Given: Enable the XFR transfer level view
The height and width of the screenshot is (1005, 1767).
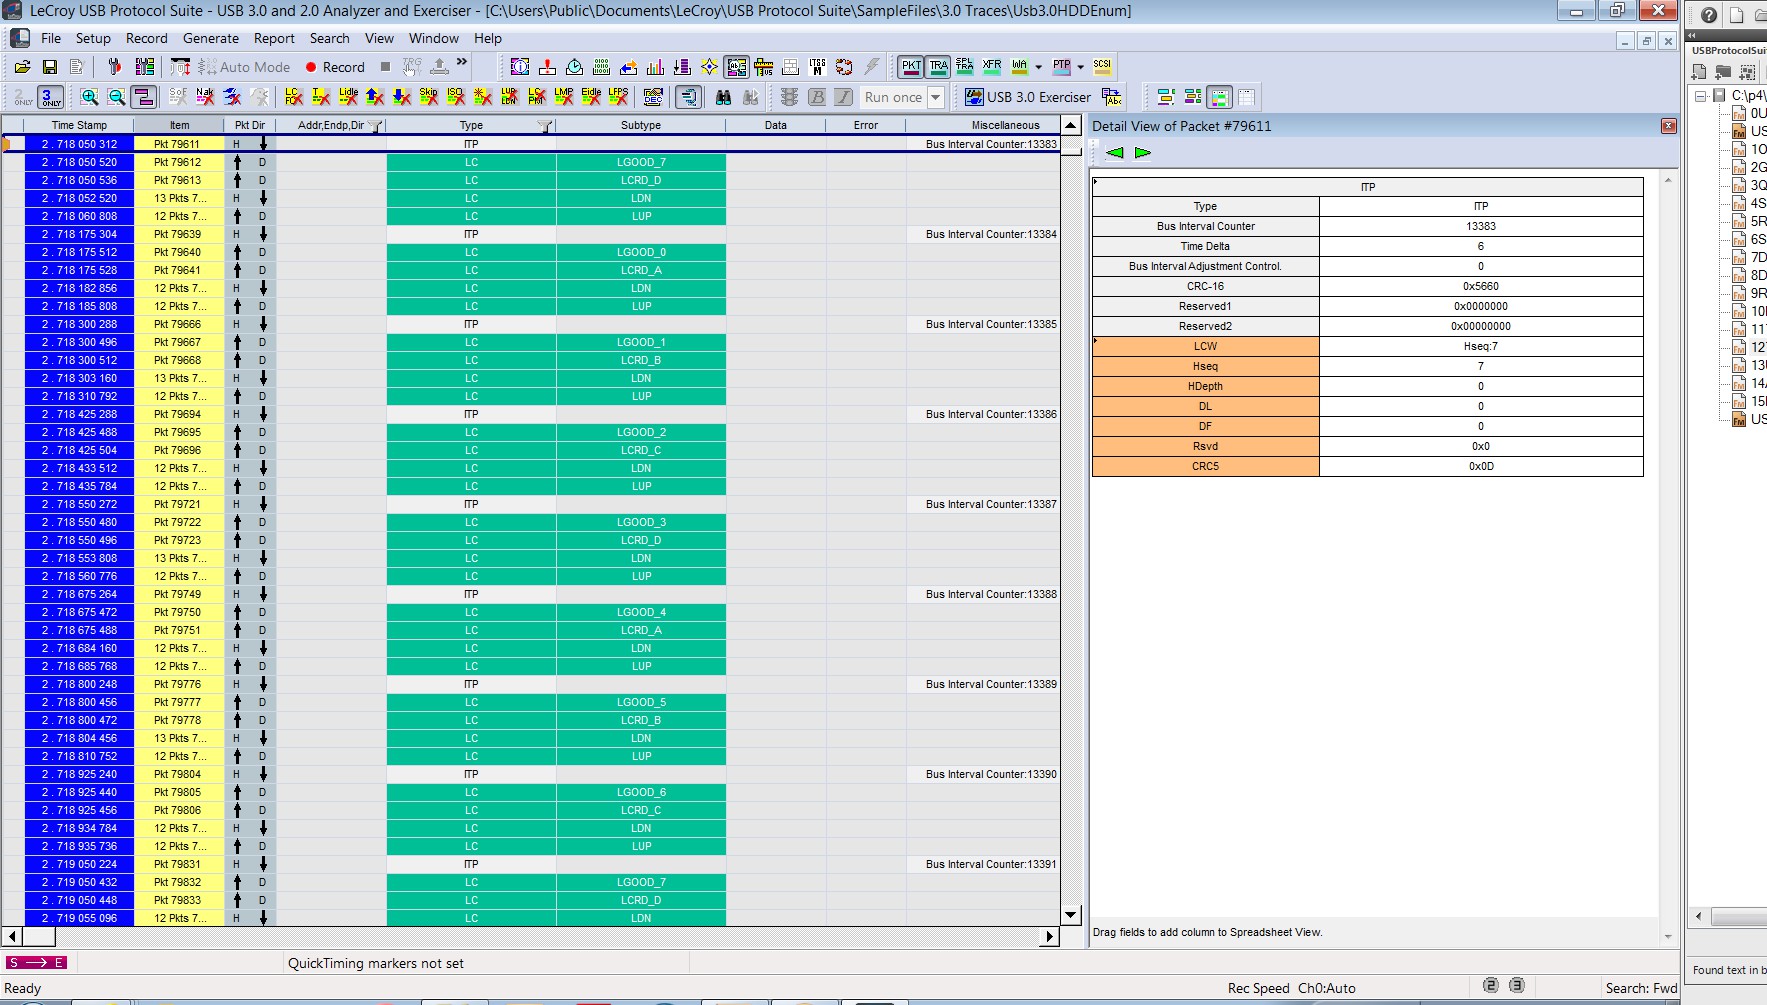Looking at the screenshot, I should tap(992, 67).
